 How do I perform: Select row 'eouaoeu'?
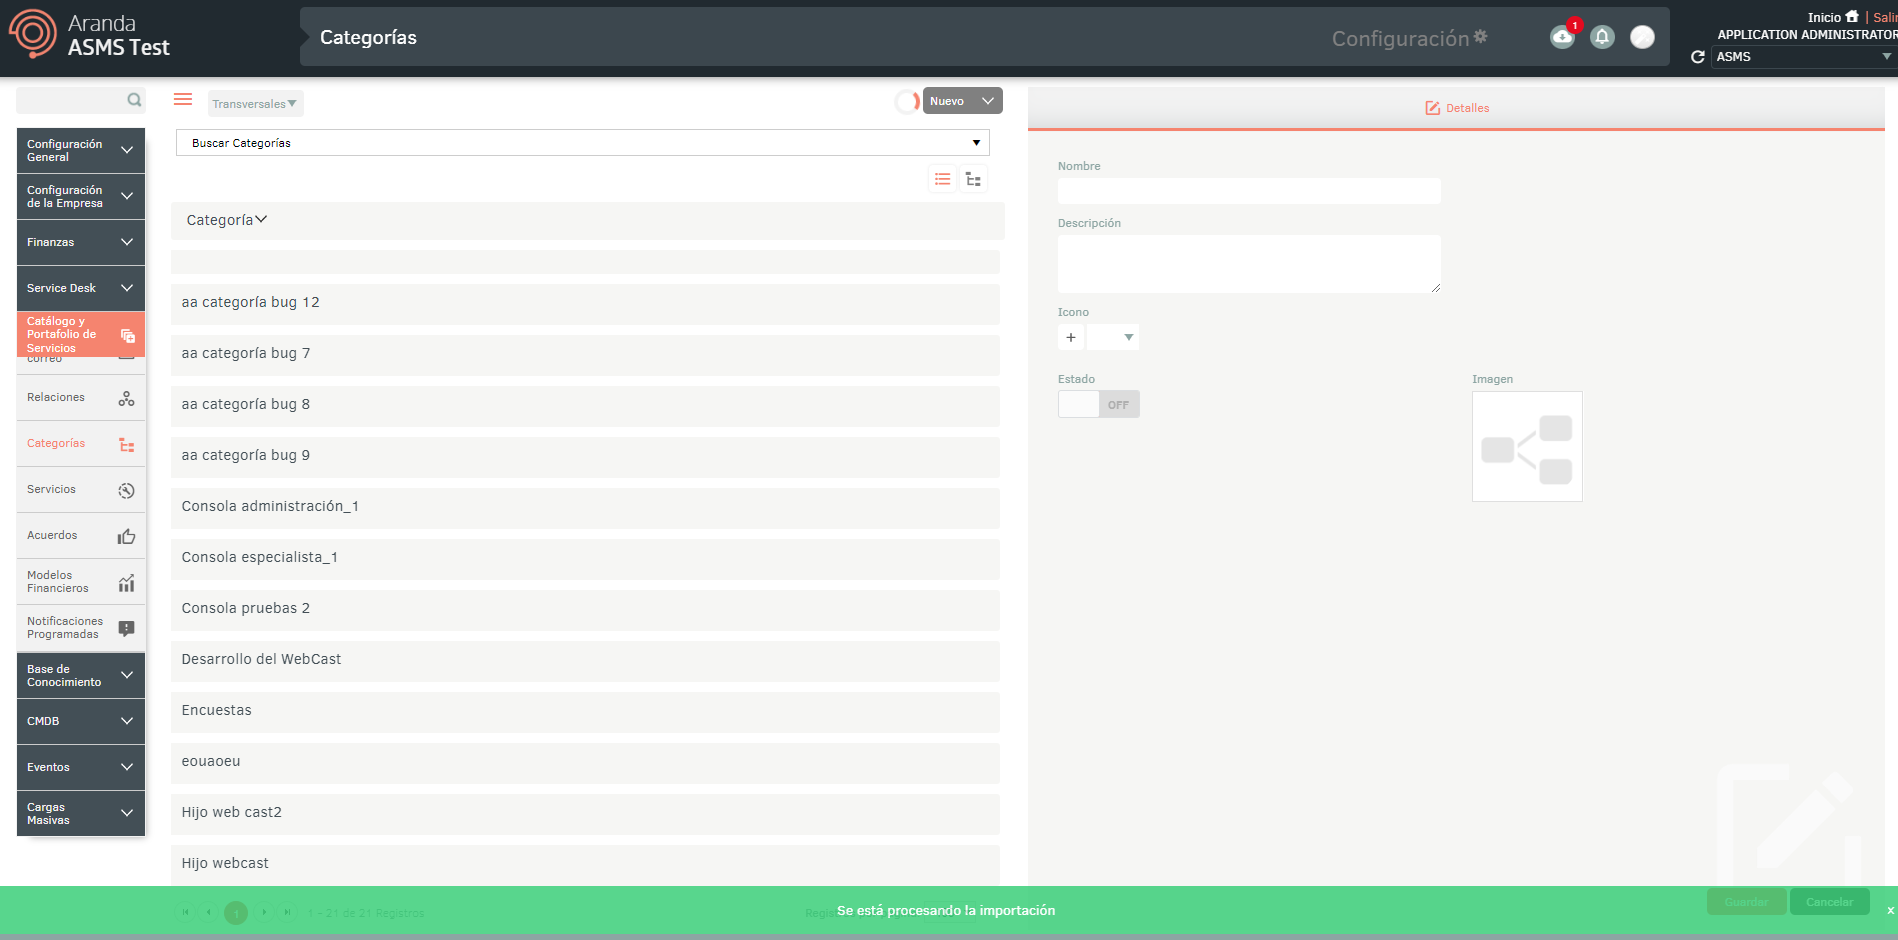[585, 762]
